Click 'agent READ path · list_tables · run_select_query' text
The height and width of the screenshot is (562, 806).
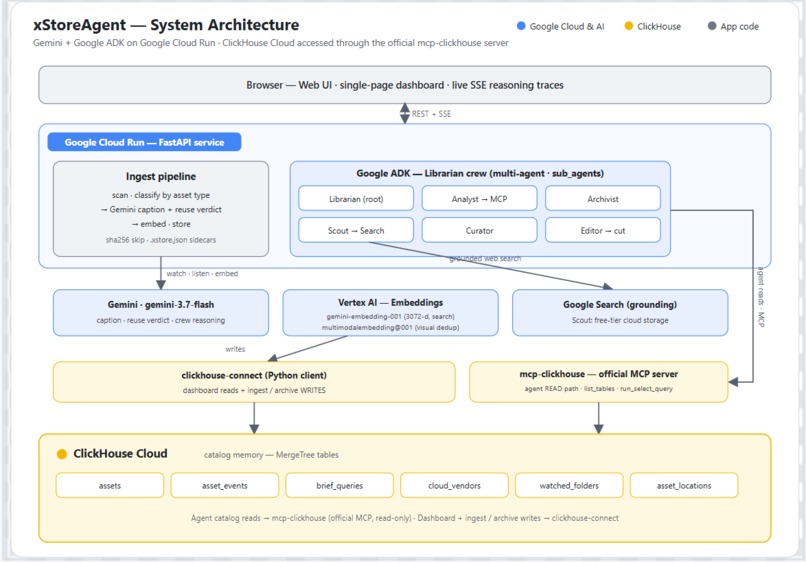pos(598,389)
